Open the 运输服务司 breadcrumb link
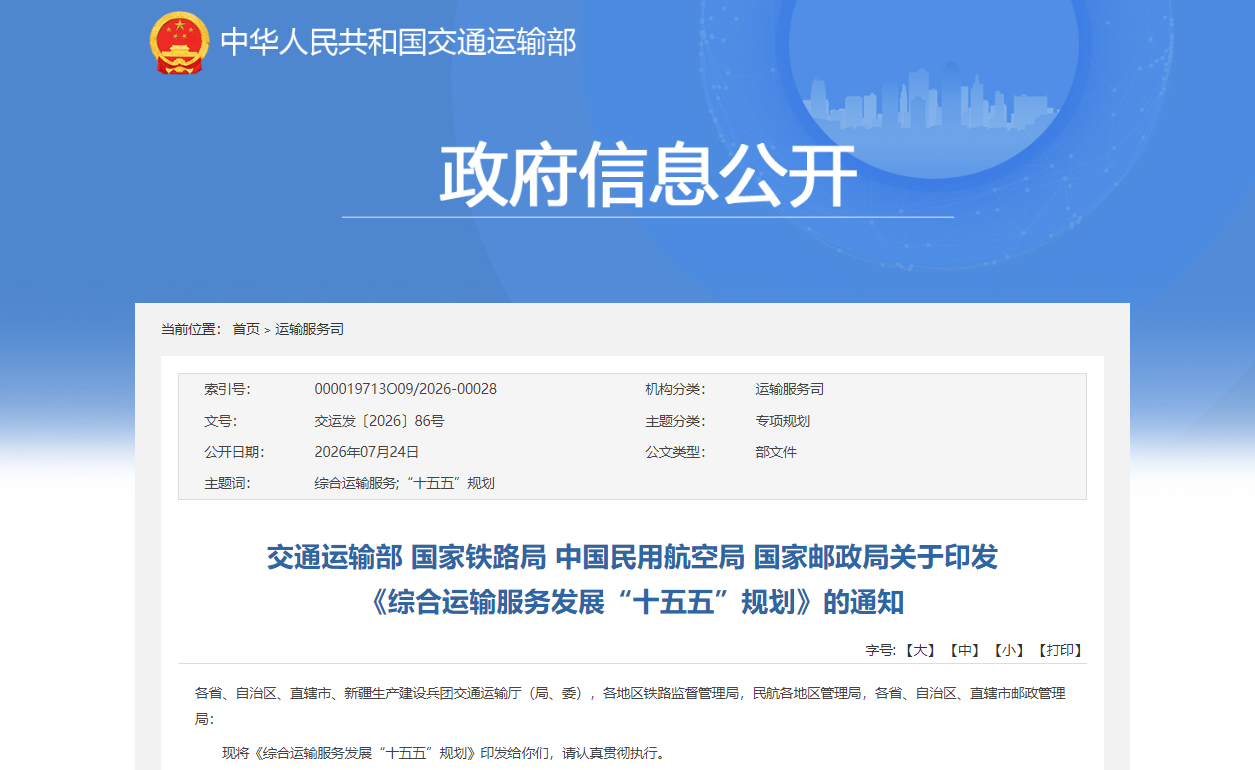Viewport: 1255px width, 770px height. [x=309, y=329]
